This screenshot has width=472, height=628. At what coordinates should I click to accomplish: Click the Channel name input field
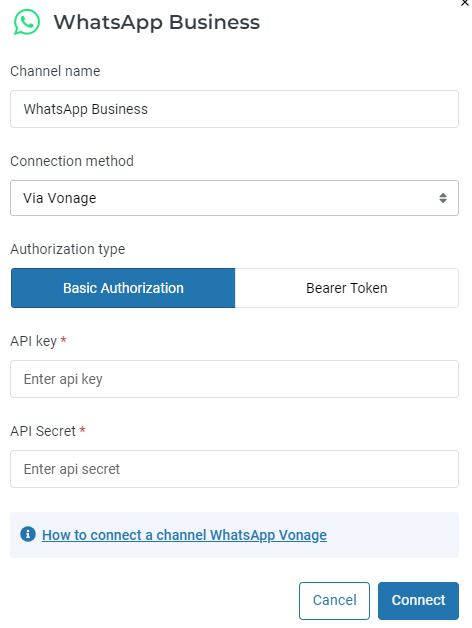pos(234,109)
